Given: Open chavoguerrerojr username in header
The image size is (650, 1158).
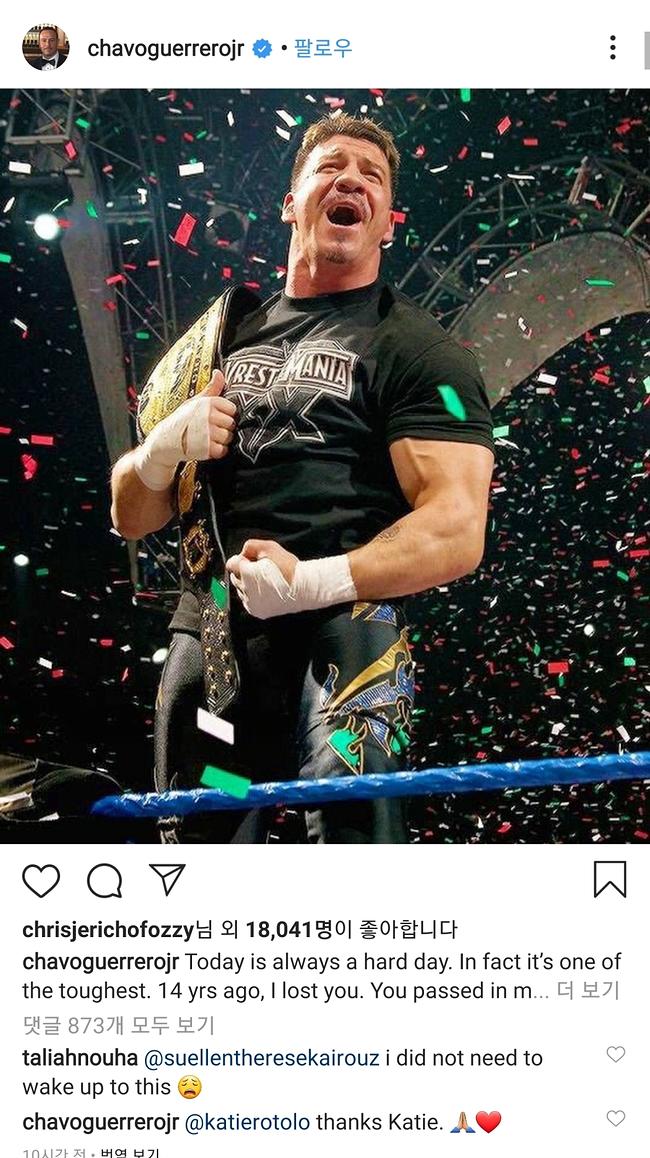Looking at the screenshot, I should click(165, 49).
